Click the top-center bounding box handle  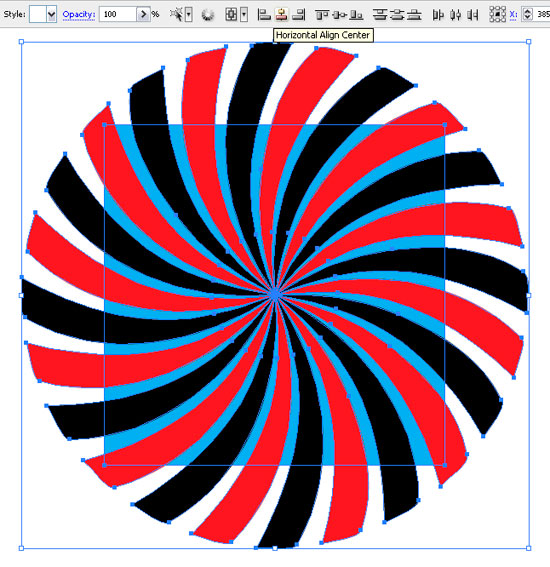pyautogui.click(x=275, y=42)
